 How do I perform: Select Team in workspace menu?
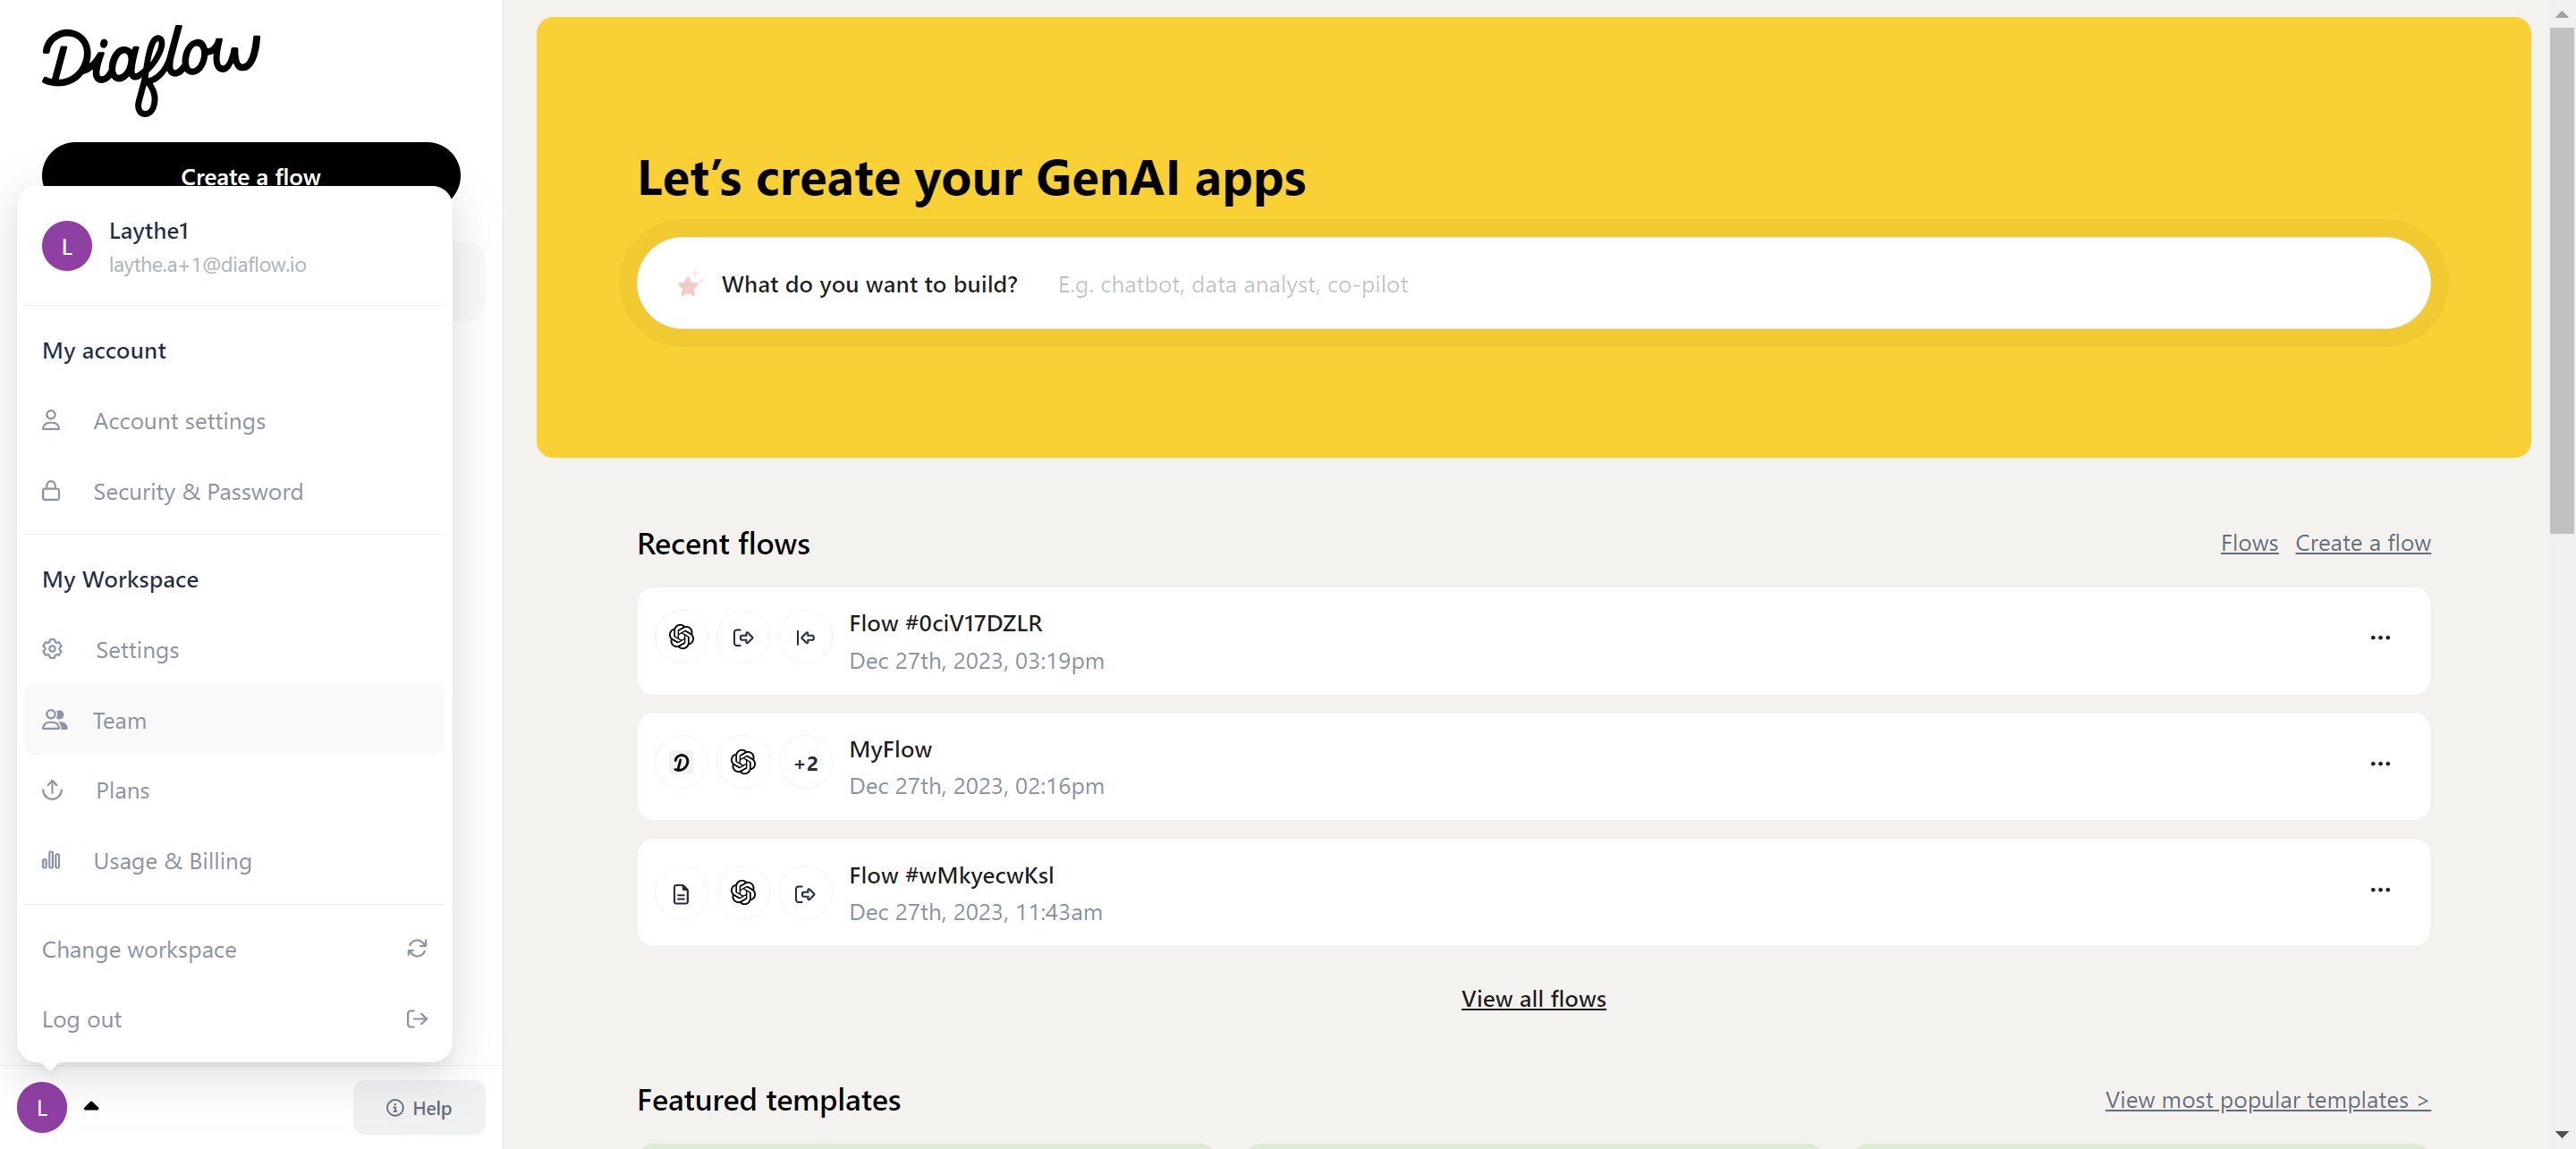[x=119, y=720]
